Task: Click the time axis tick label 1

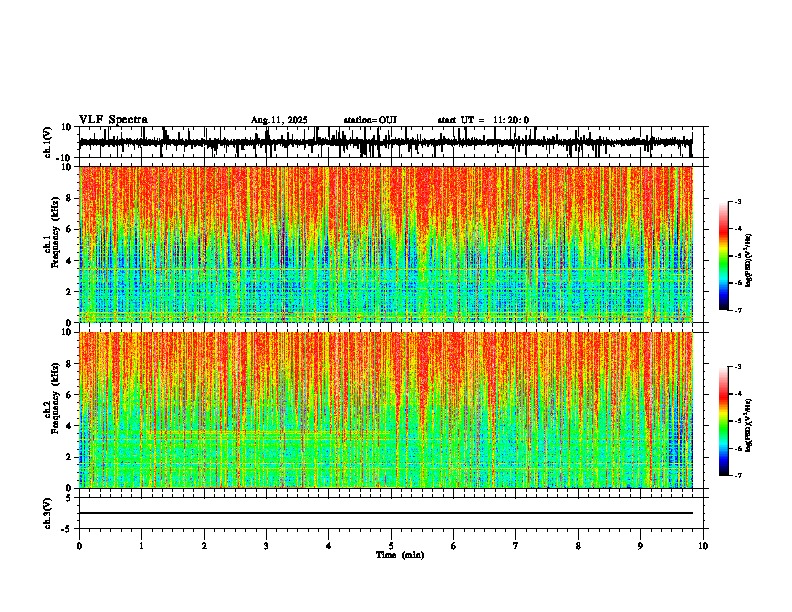Action: [x=141, y=546]
